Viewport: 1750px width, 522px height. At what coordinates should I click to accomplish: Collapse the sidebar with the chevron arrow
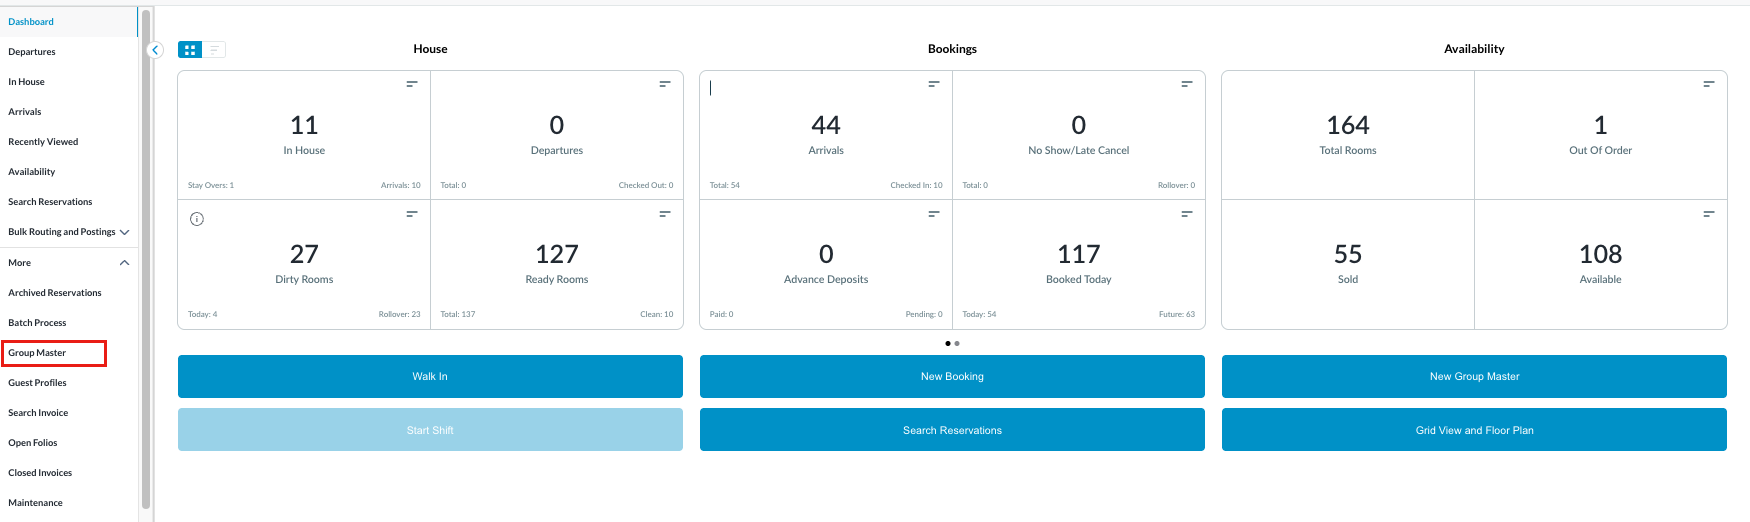(155, 50)
